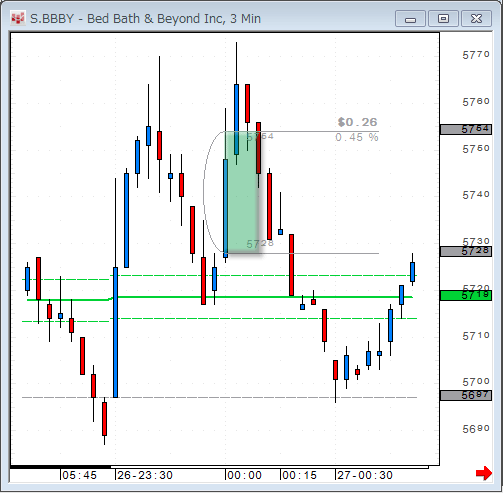503x493 pixels.
Task: Click the 5750 price scale label
Action: tap(476, 149)
